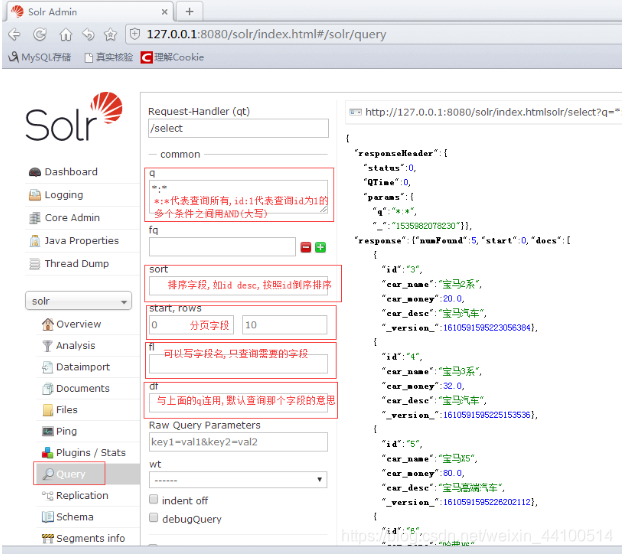Click the fq filter query field
Image resolution: width=622 pixels, height=554 pixels.
click(222, 247)
